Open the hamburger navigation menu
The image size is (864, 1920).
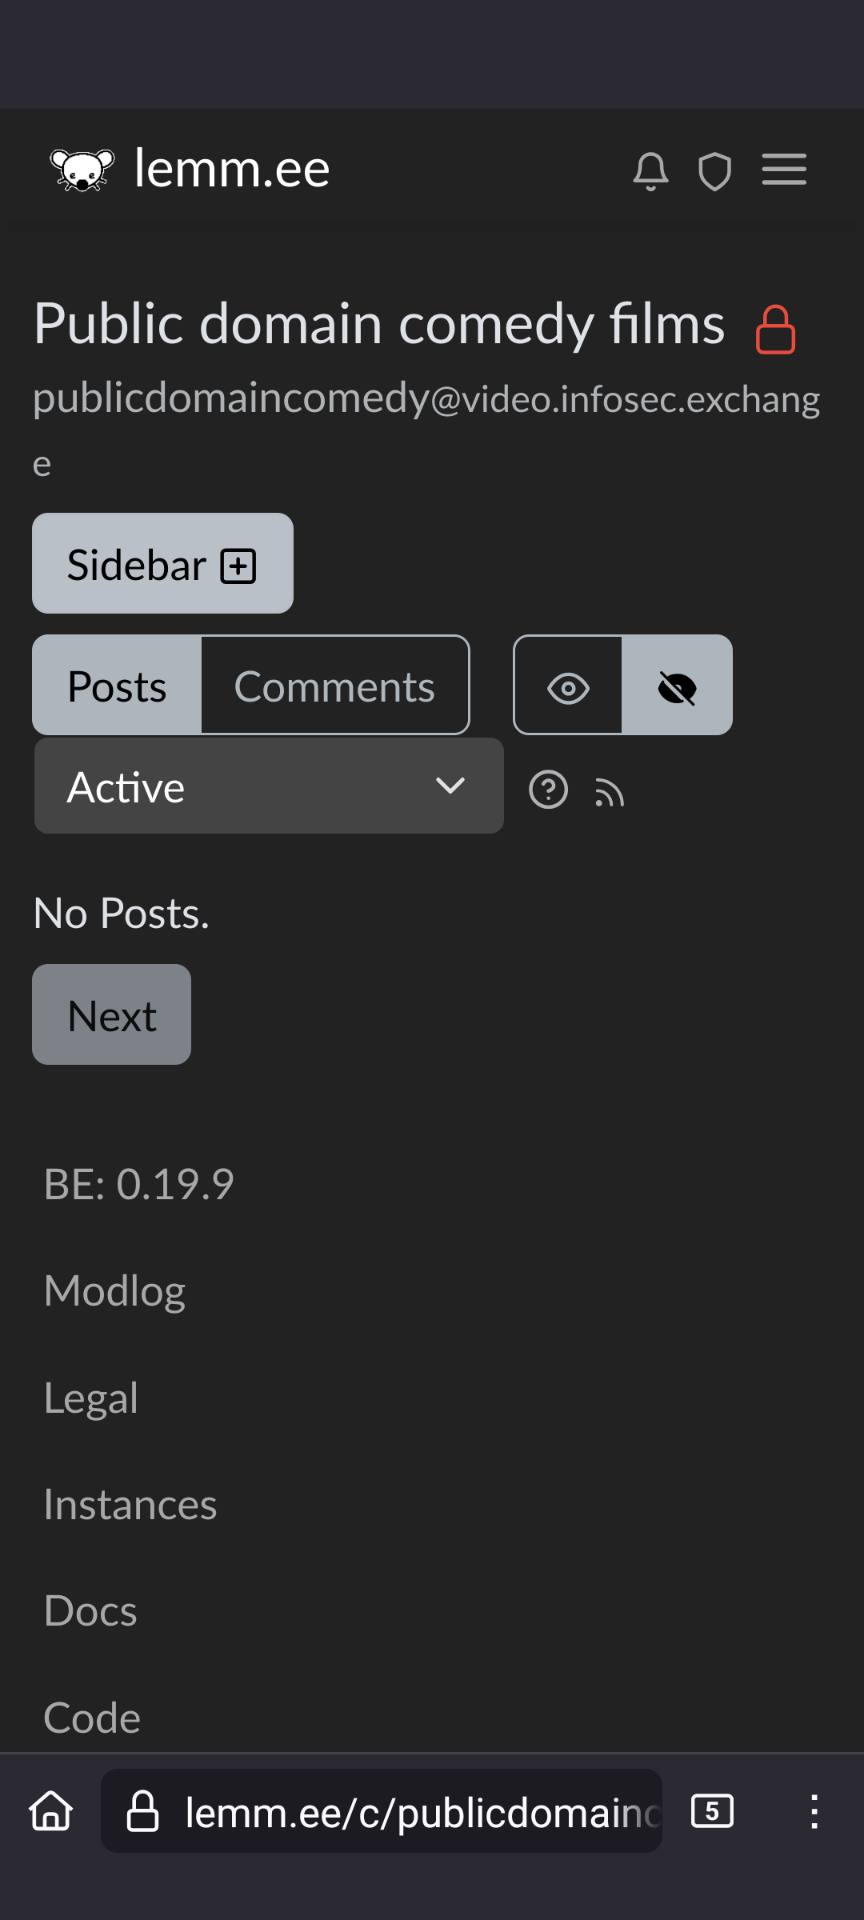[784, 169]
